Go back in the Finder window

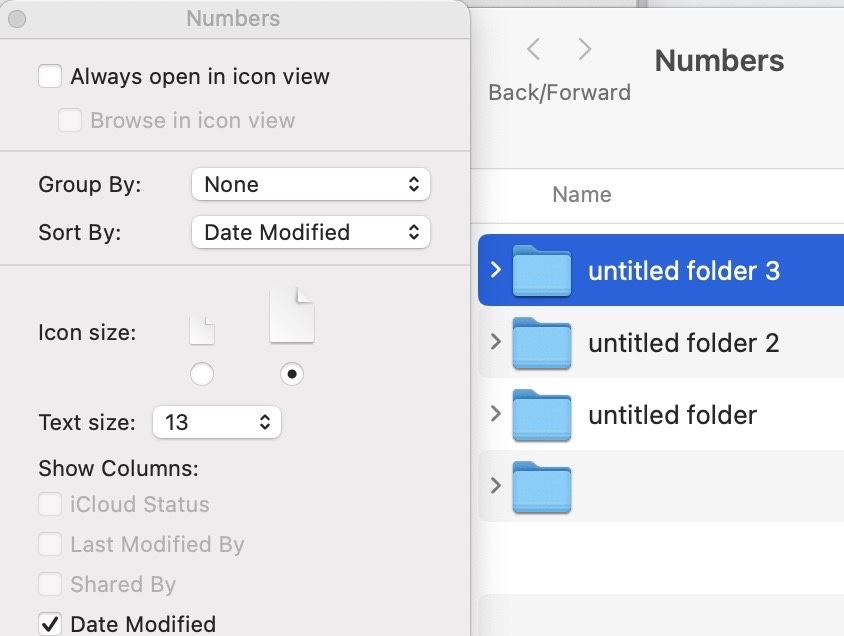coord(533,50)
